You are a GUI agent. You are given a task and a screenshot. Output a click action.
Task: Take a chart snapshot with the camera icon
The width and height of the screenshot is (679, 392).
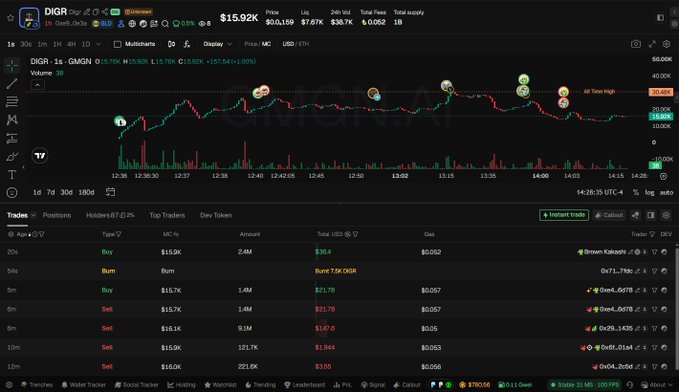pyautogui.click(x=636, y=44)
